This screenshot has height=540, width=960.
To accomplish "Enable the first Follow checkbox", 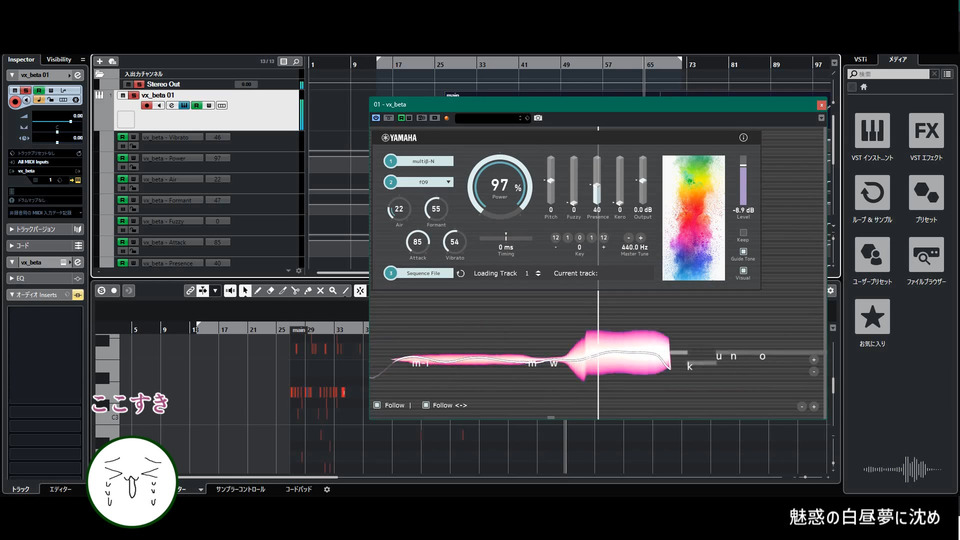I will pyautogui.click(x=377, y=405).
